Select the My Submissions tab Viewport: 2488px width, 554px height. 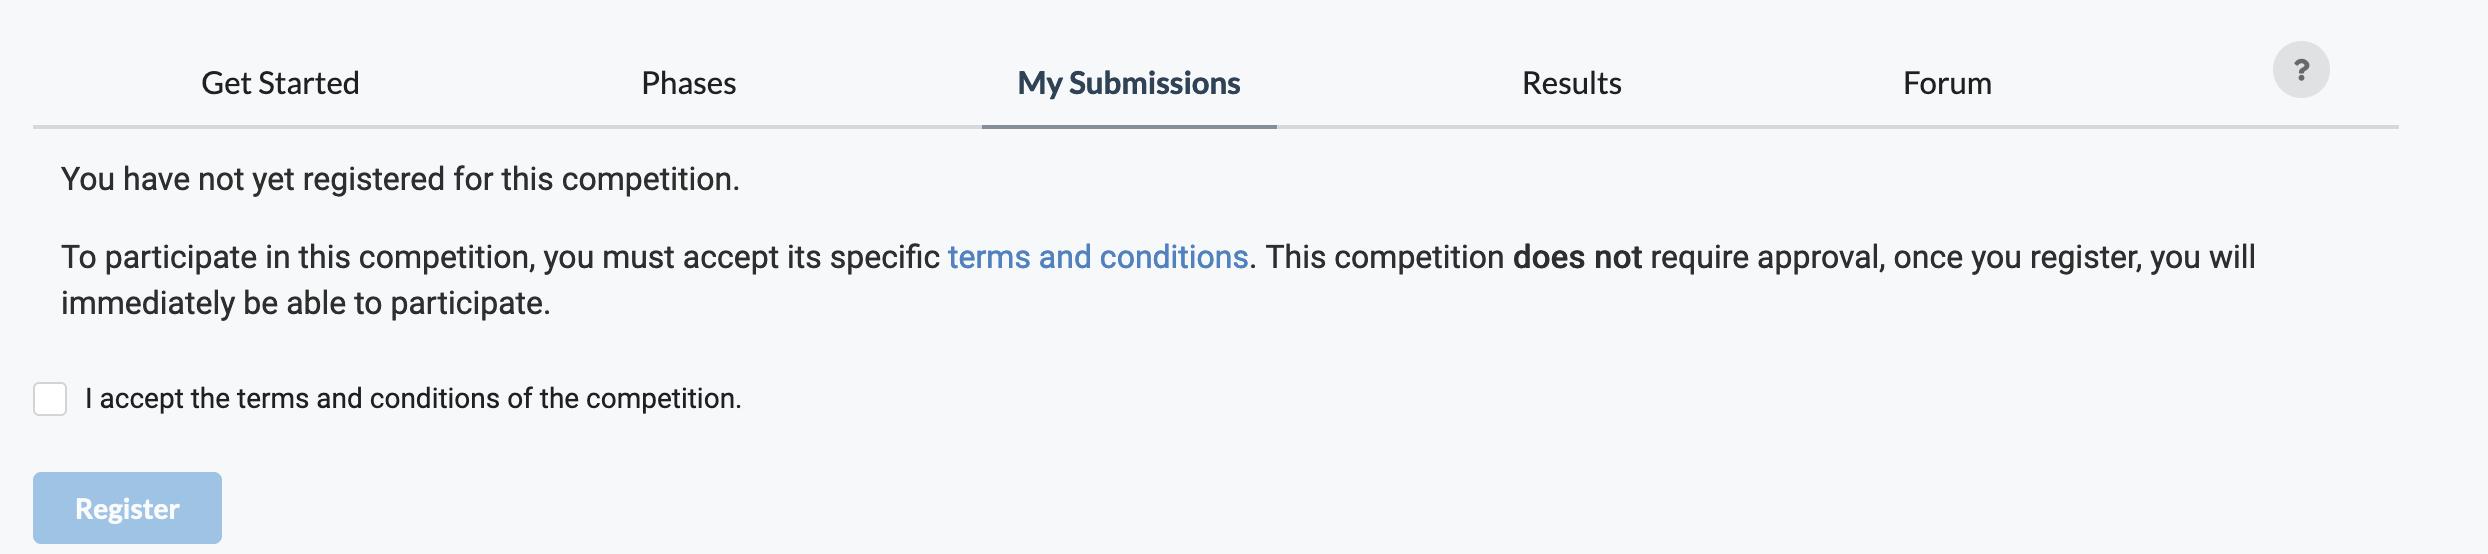[x=1128, y=83]
